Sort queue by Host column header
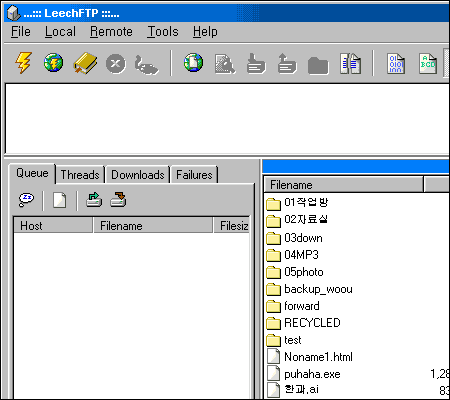The height and width of the screenshot is (400, 450). [x=53, y=226]
